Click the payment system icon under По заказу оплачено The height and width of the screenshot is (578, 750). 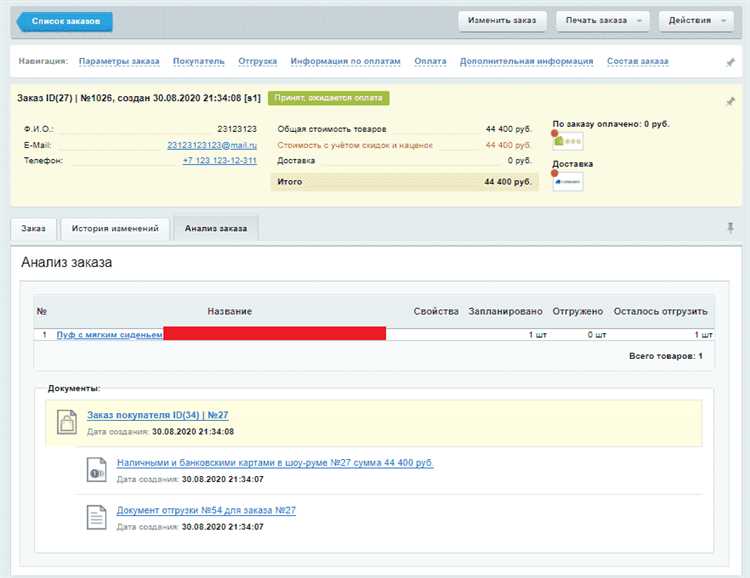[568, 141]
